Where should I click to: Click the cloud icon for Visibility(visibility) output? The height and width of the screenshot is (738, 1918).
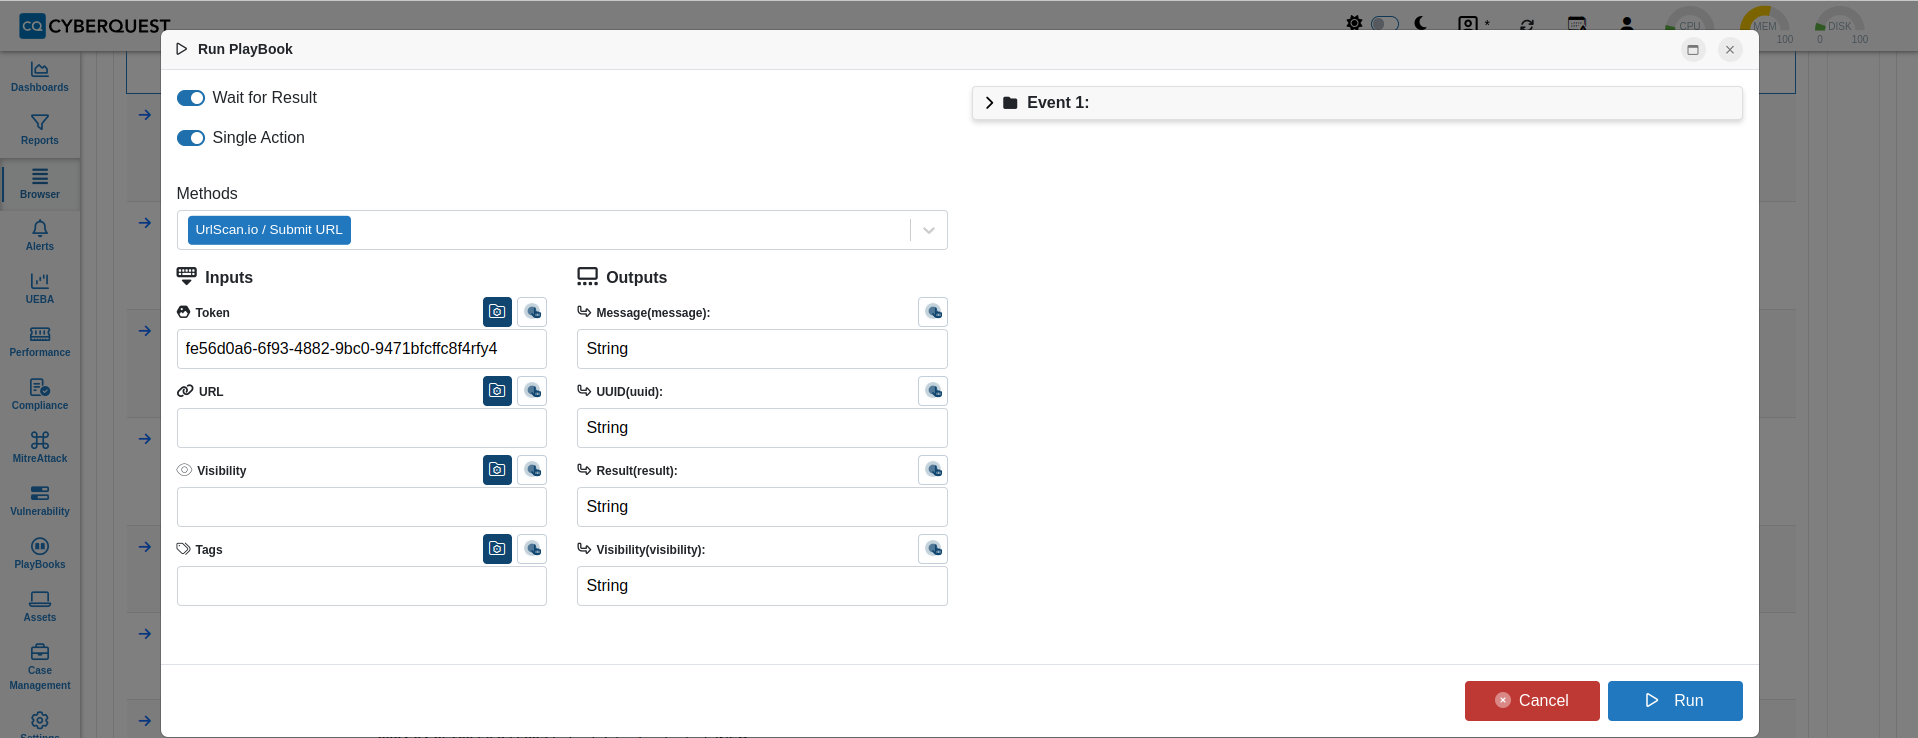click(933, 549)
